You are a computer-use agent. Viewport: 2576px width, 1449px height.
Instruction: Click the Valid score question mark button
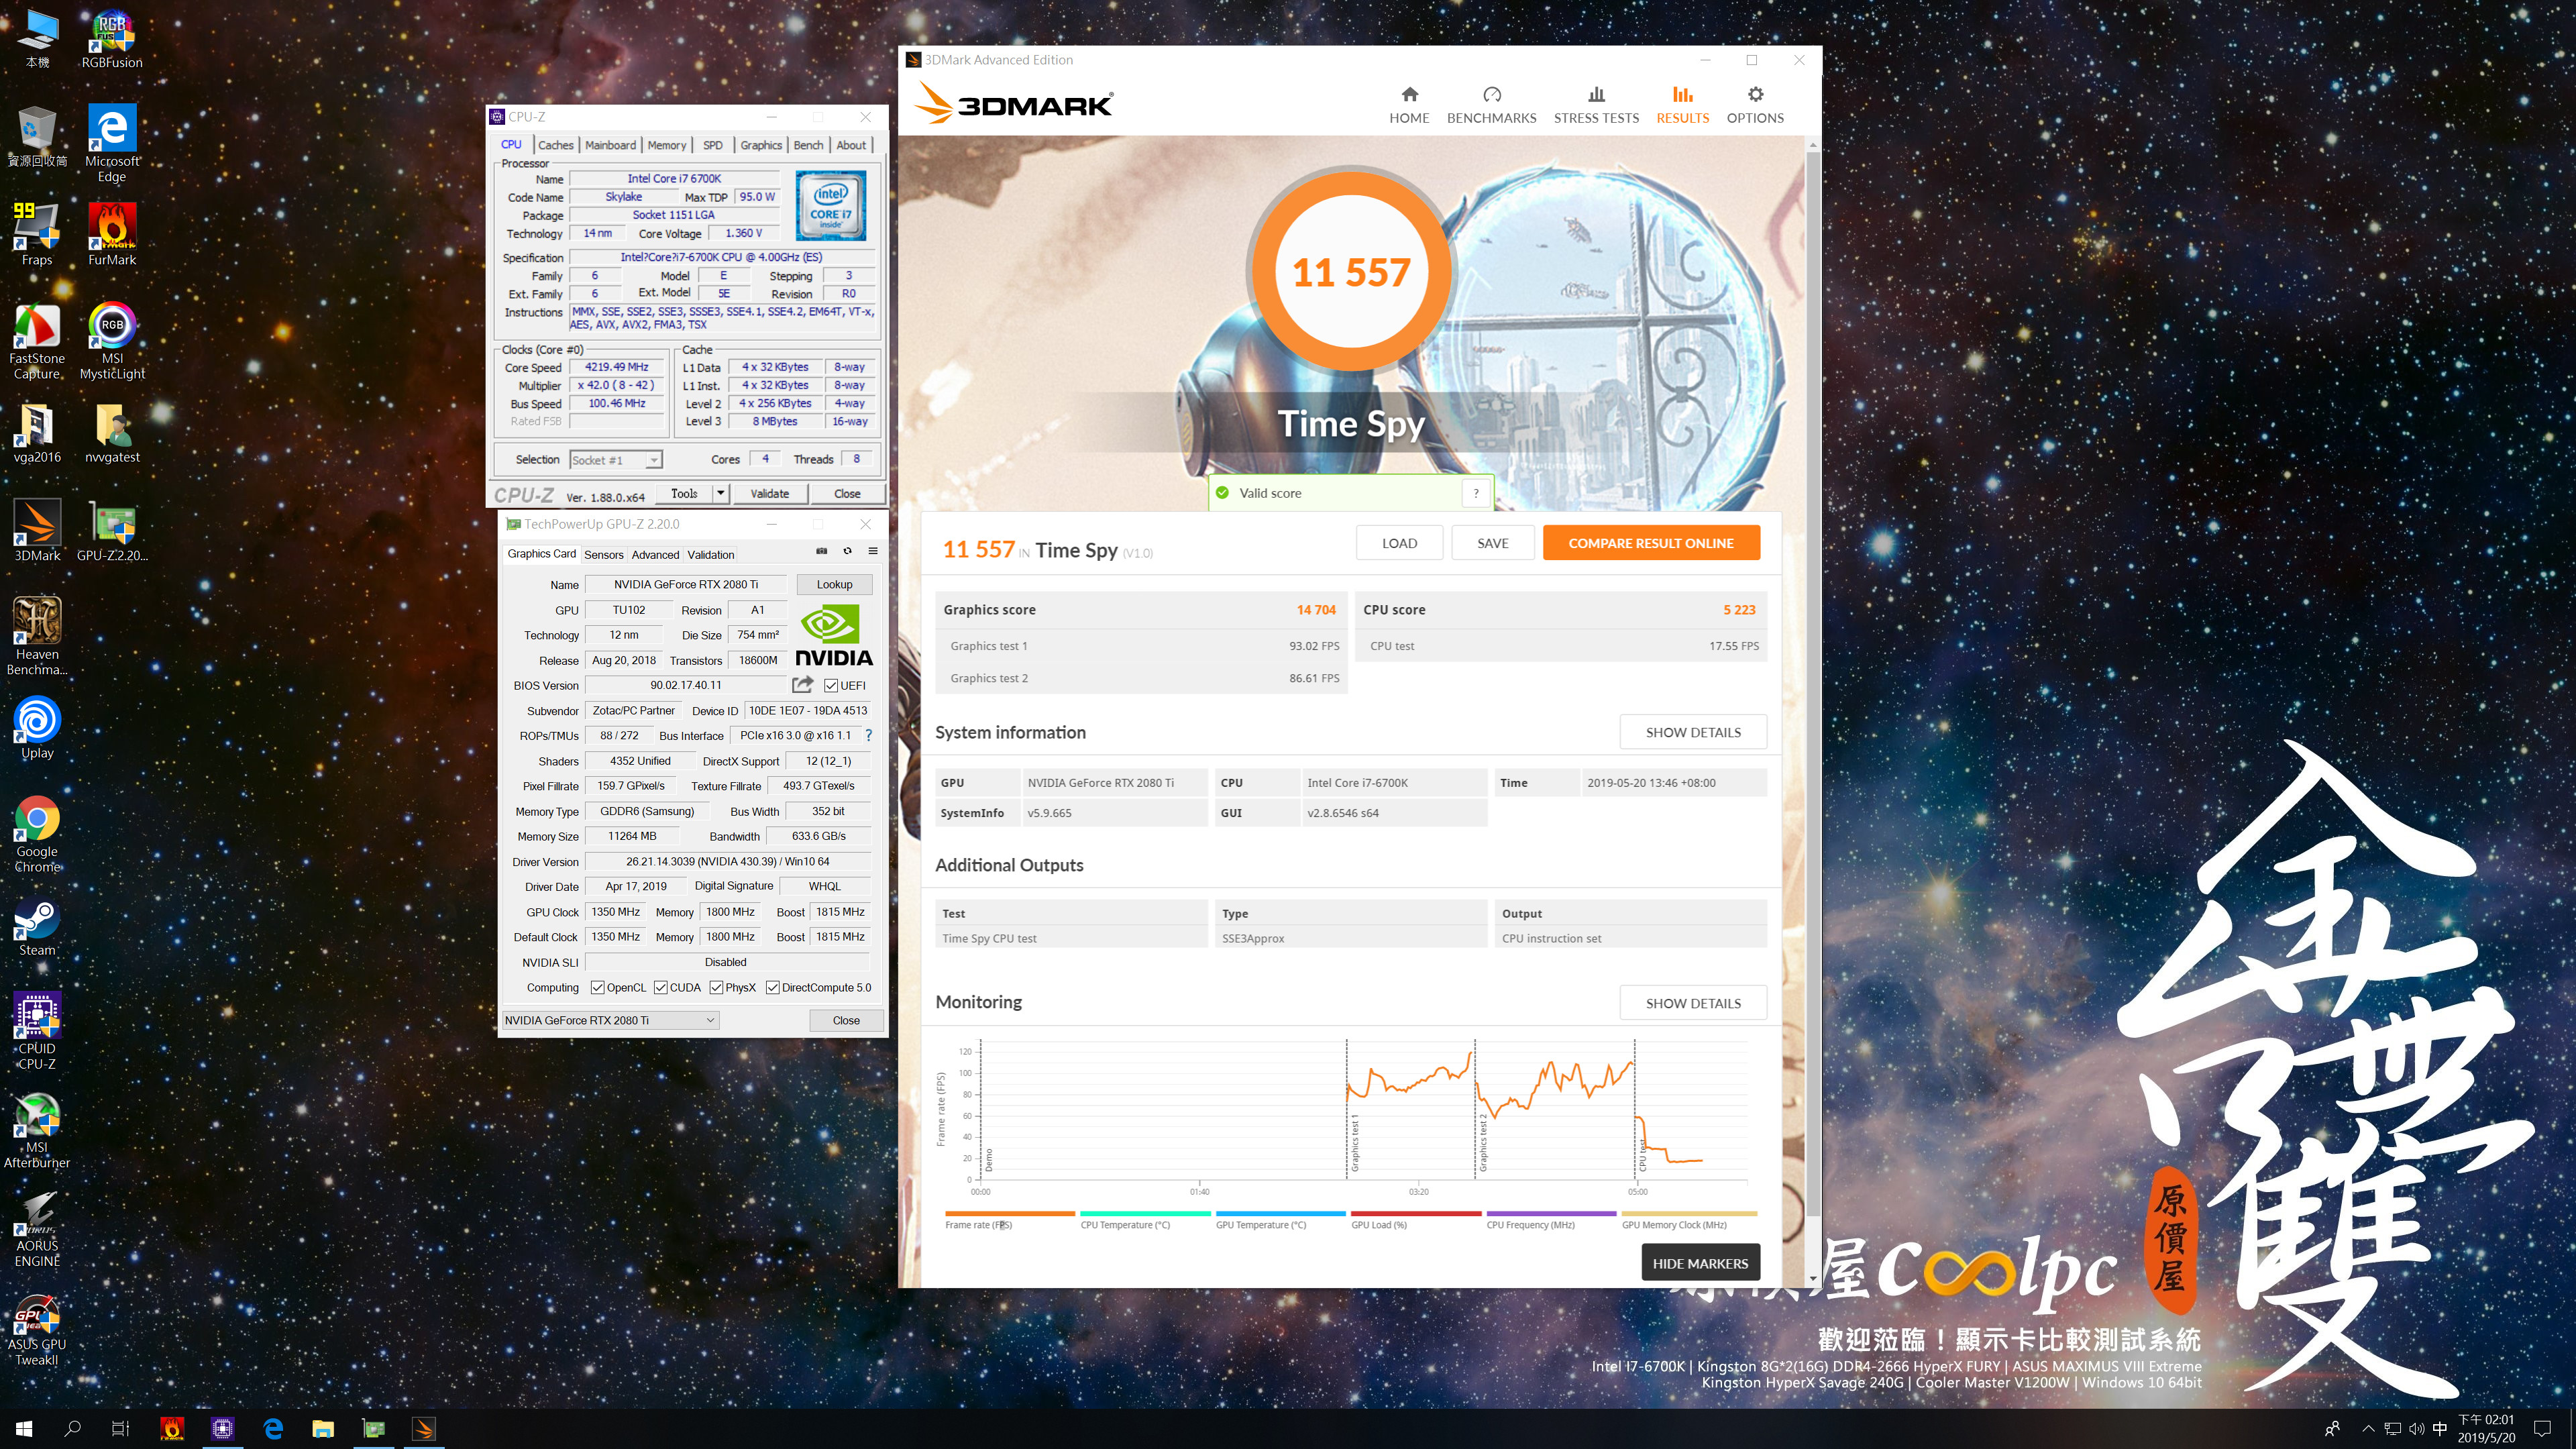click(1475, 493)
